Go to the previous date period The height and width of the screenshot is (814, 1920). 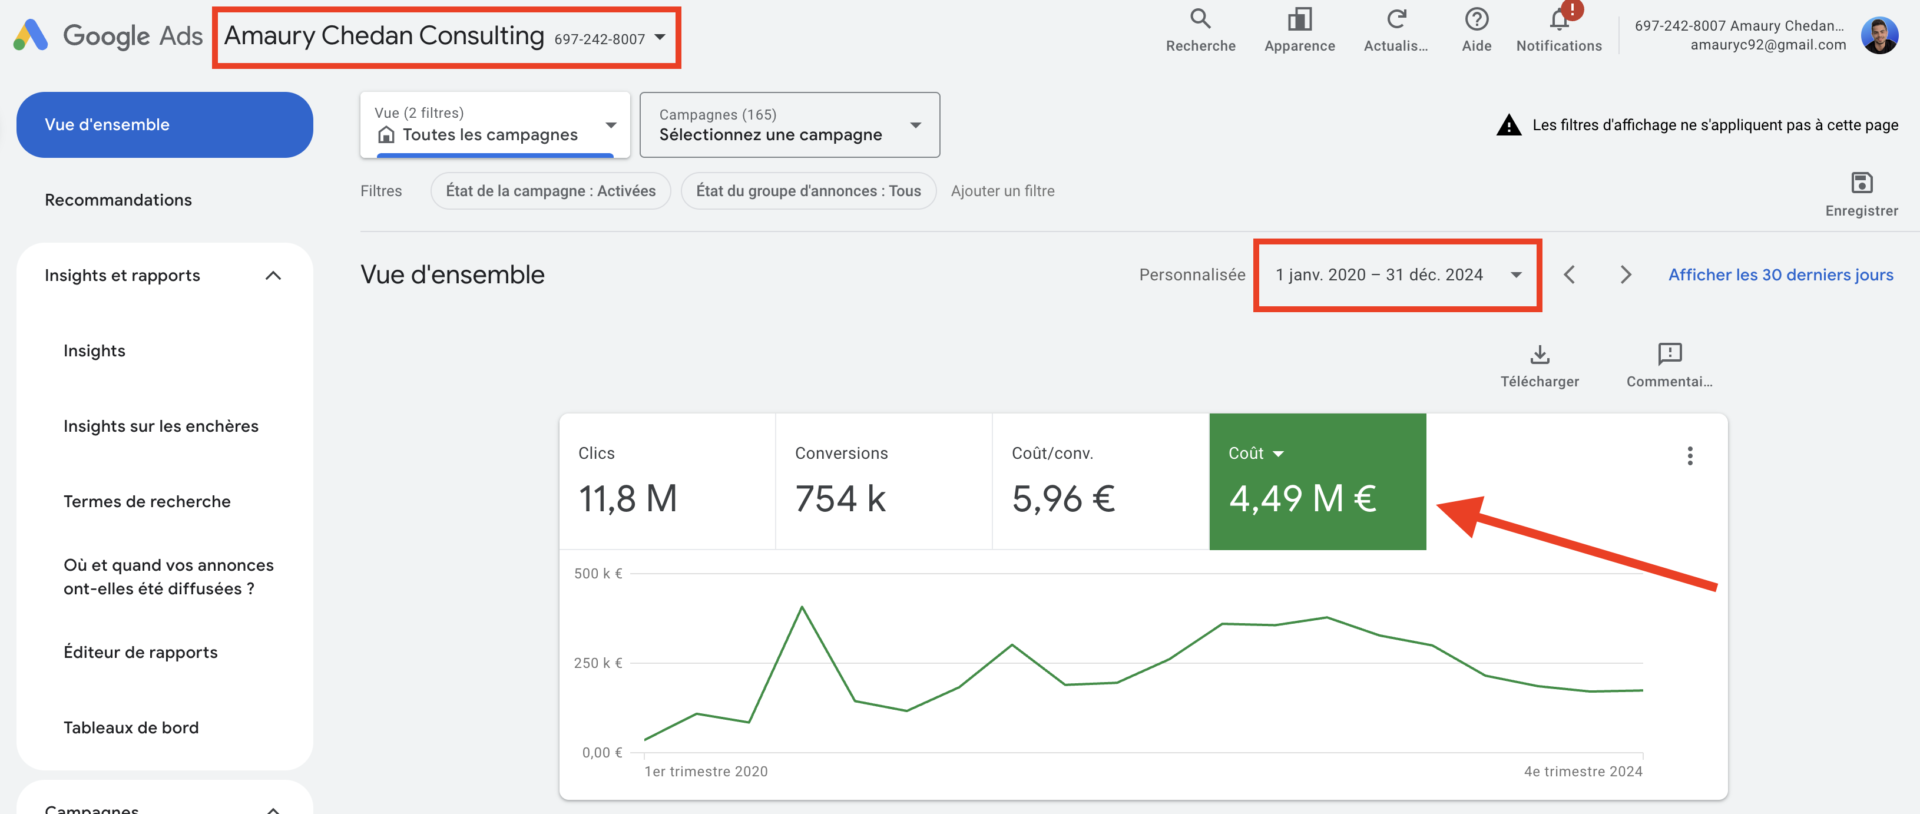[1569, 275]
